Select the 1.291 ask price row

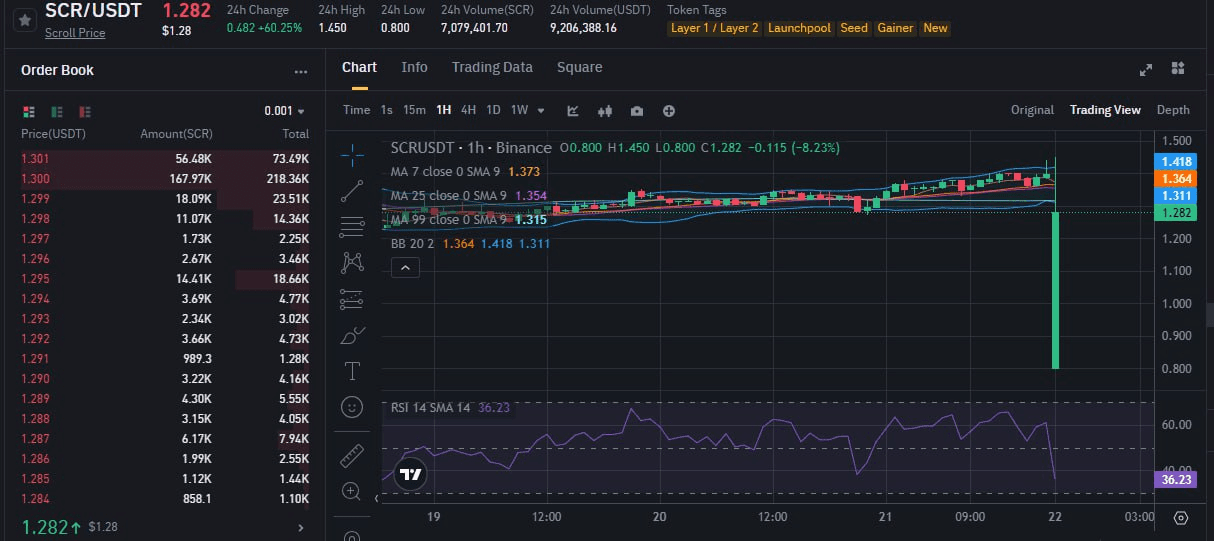click(x=165, y=359)
